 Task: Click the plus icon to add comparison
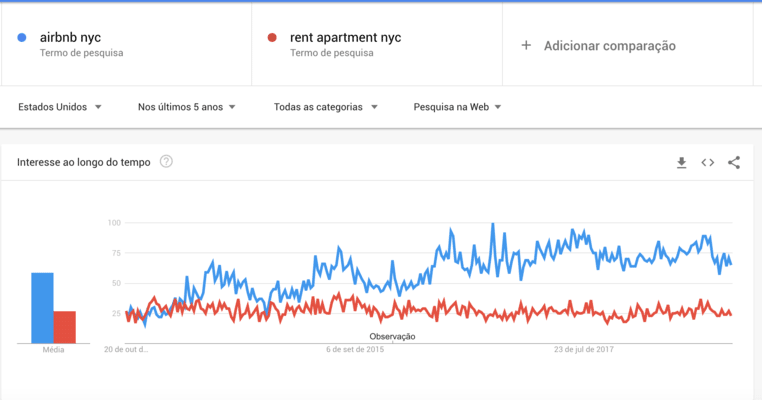(x=526, y=45)
